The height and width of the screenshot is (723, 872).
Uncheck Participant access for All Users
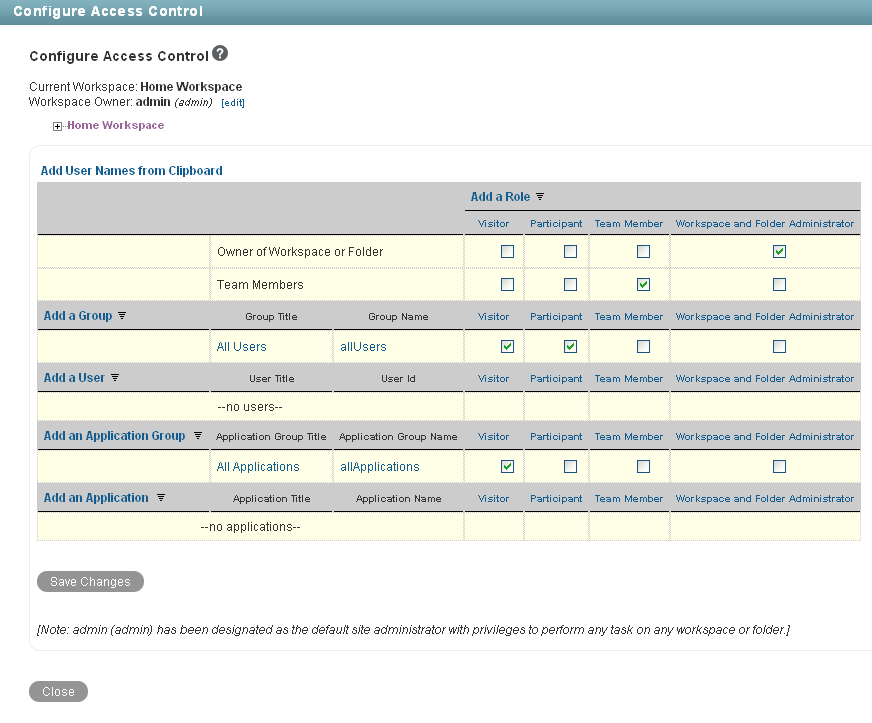click(570, 346)
